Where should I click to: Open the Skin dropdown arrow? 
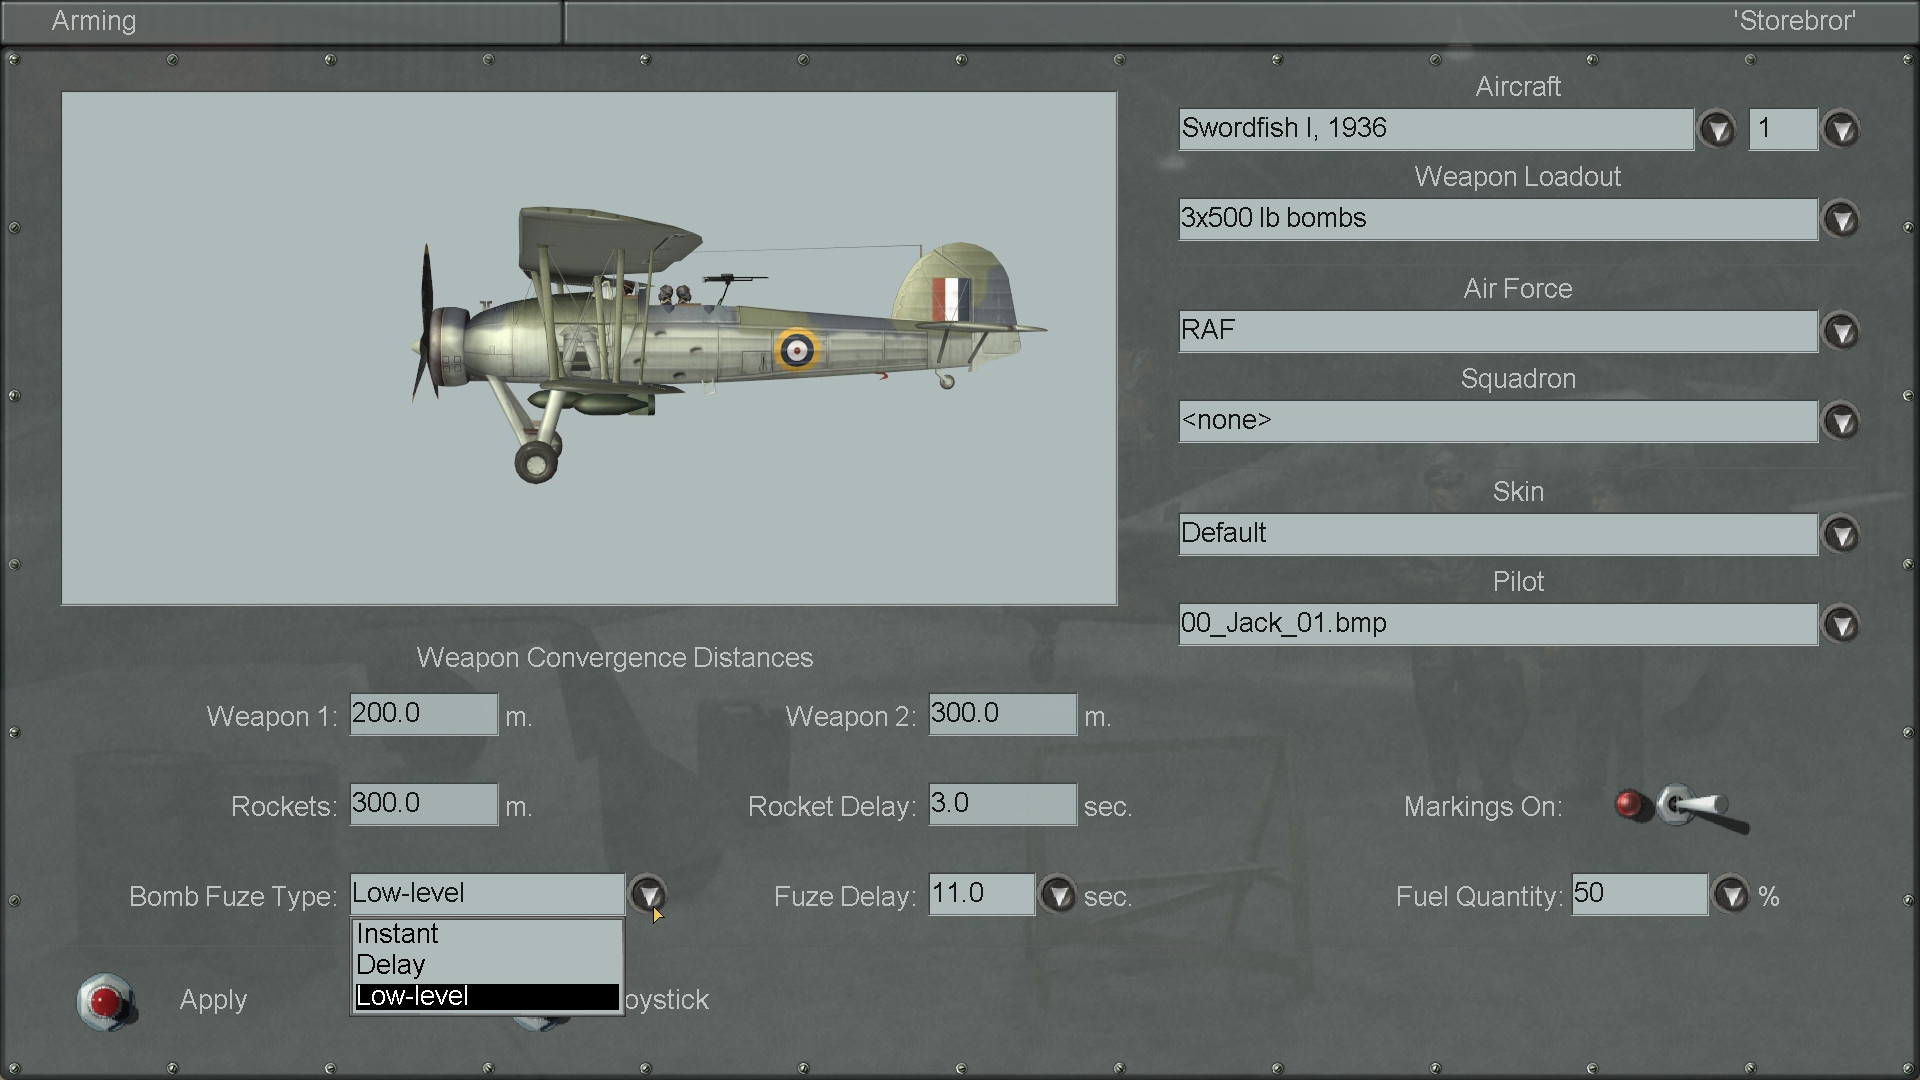click(1841, 534)
